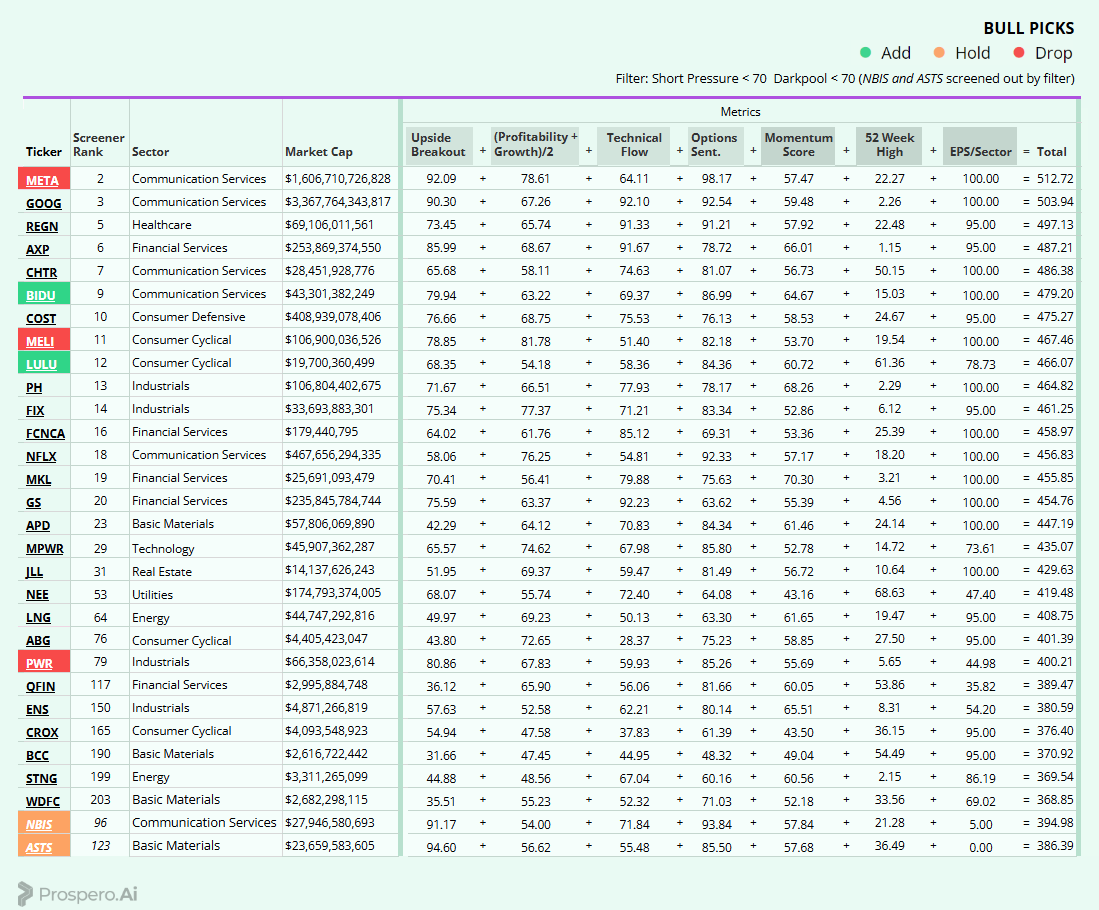
Task: Open the NEE ticker link
Action: [x=37, y=595]
